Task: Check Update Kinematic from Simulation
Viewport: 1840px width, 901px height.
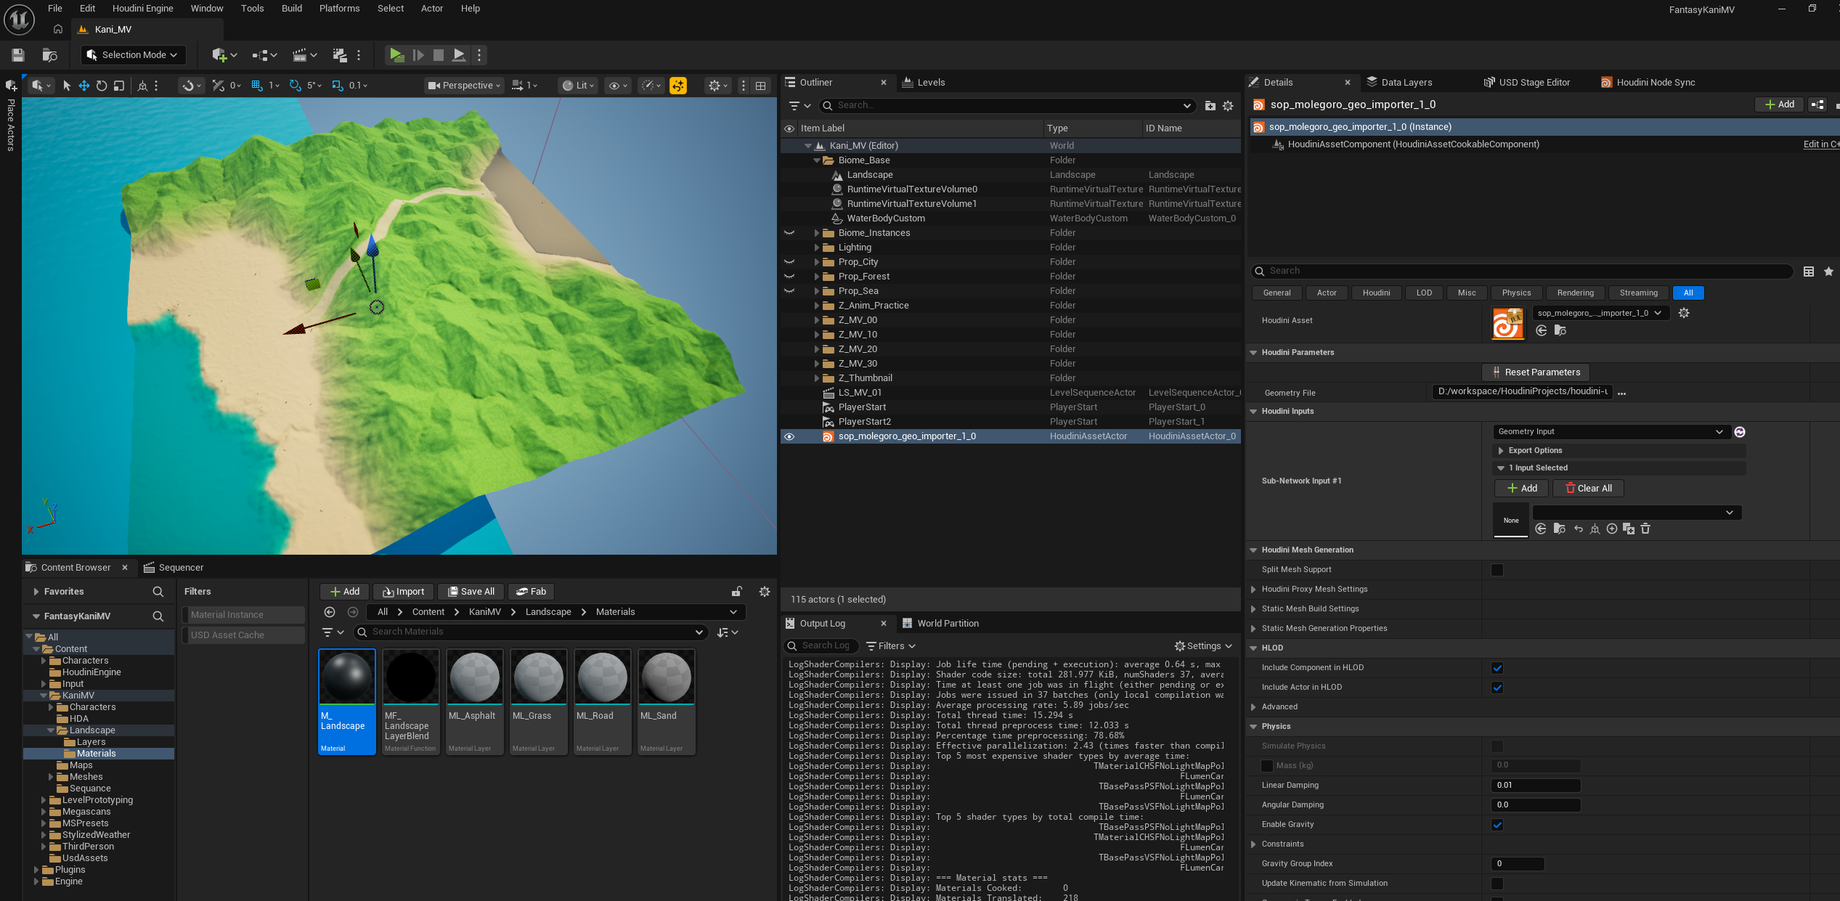Action: tap(1497, 884)
